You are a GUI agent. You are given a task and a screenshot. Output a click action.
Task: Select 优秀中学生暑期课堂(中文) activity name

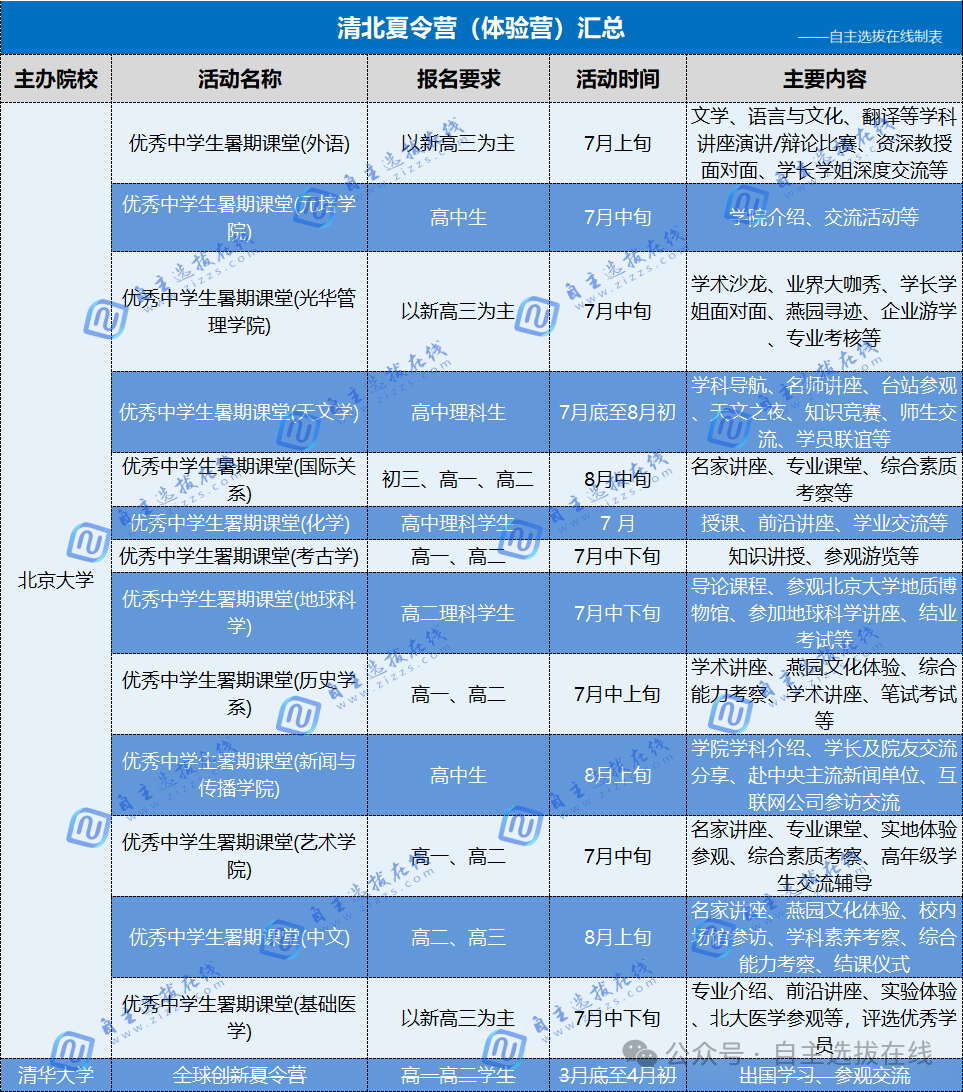pos(240,937)
